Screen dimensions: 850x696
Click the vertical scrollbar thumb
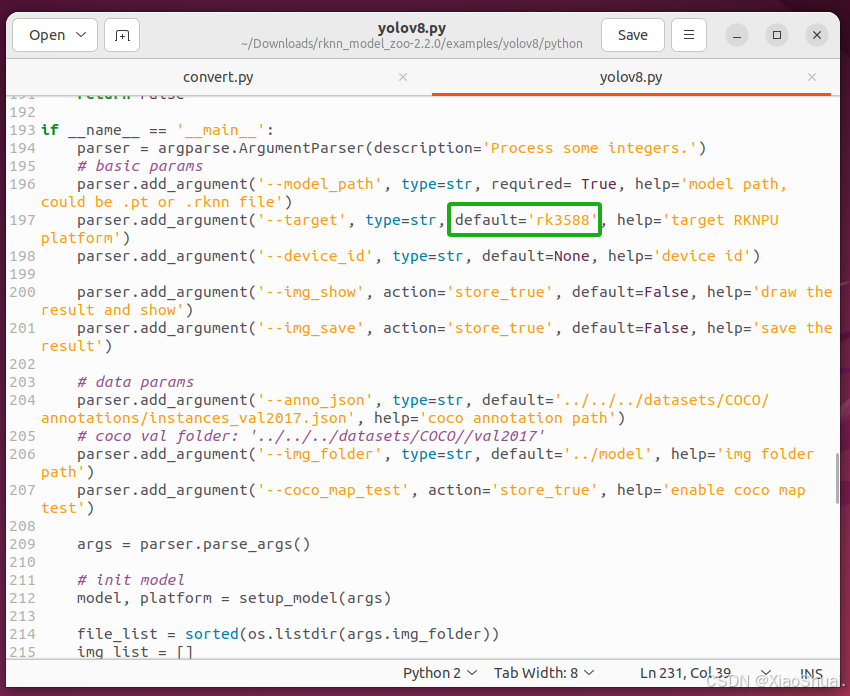click(837, 479)
